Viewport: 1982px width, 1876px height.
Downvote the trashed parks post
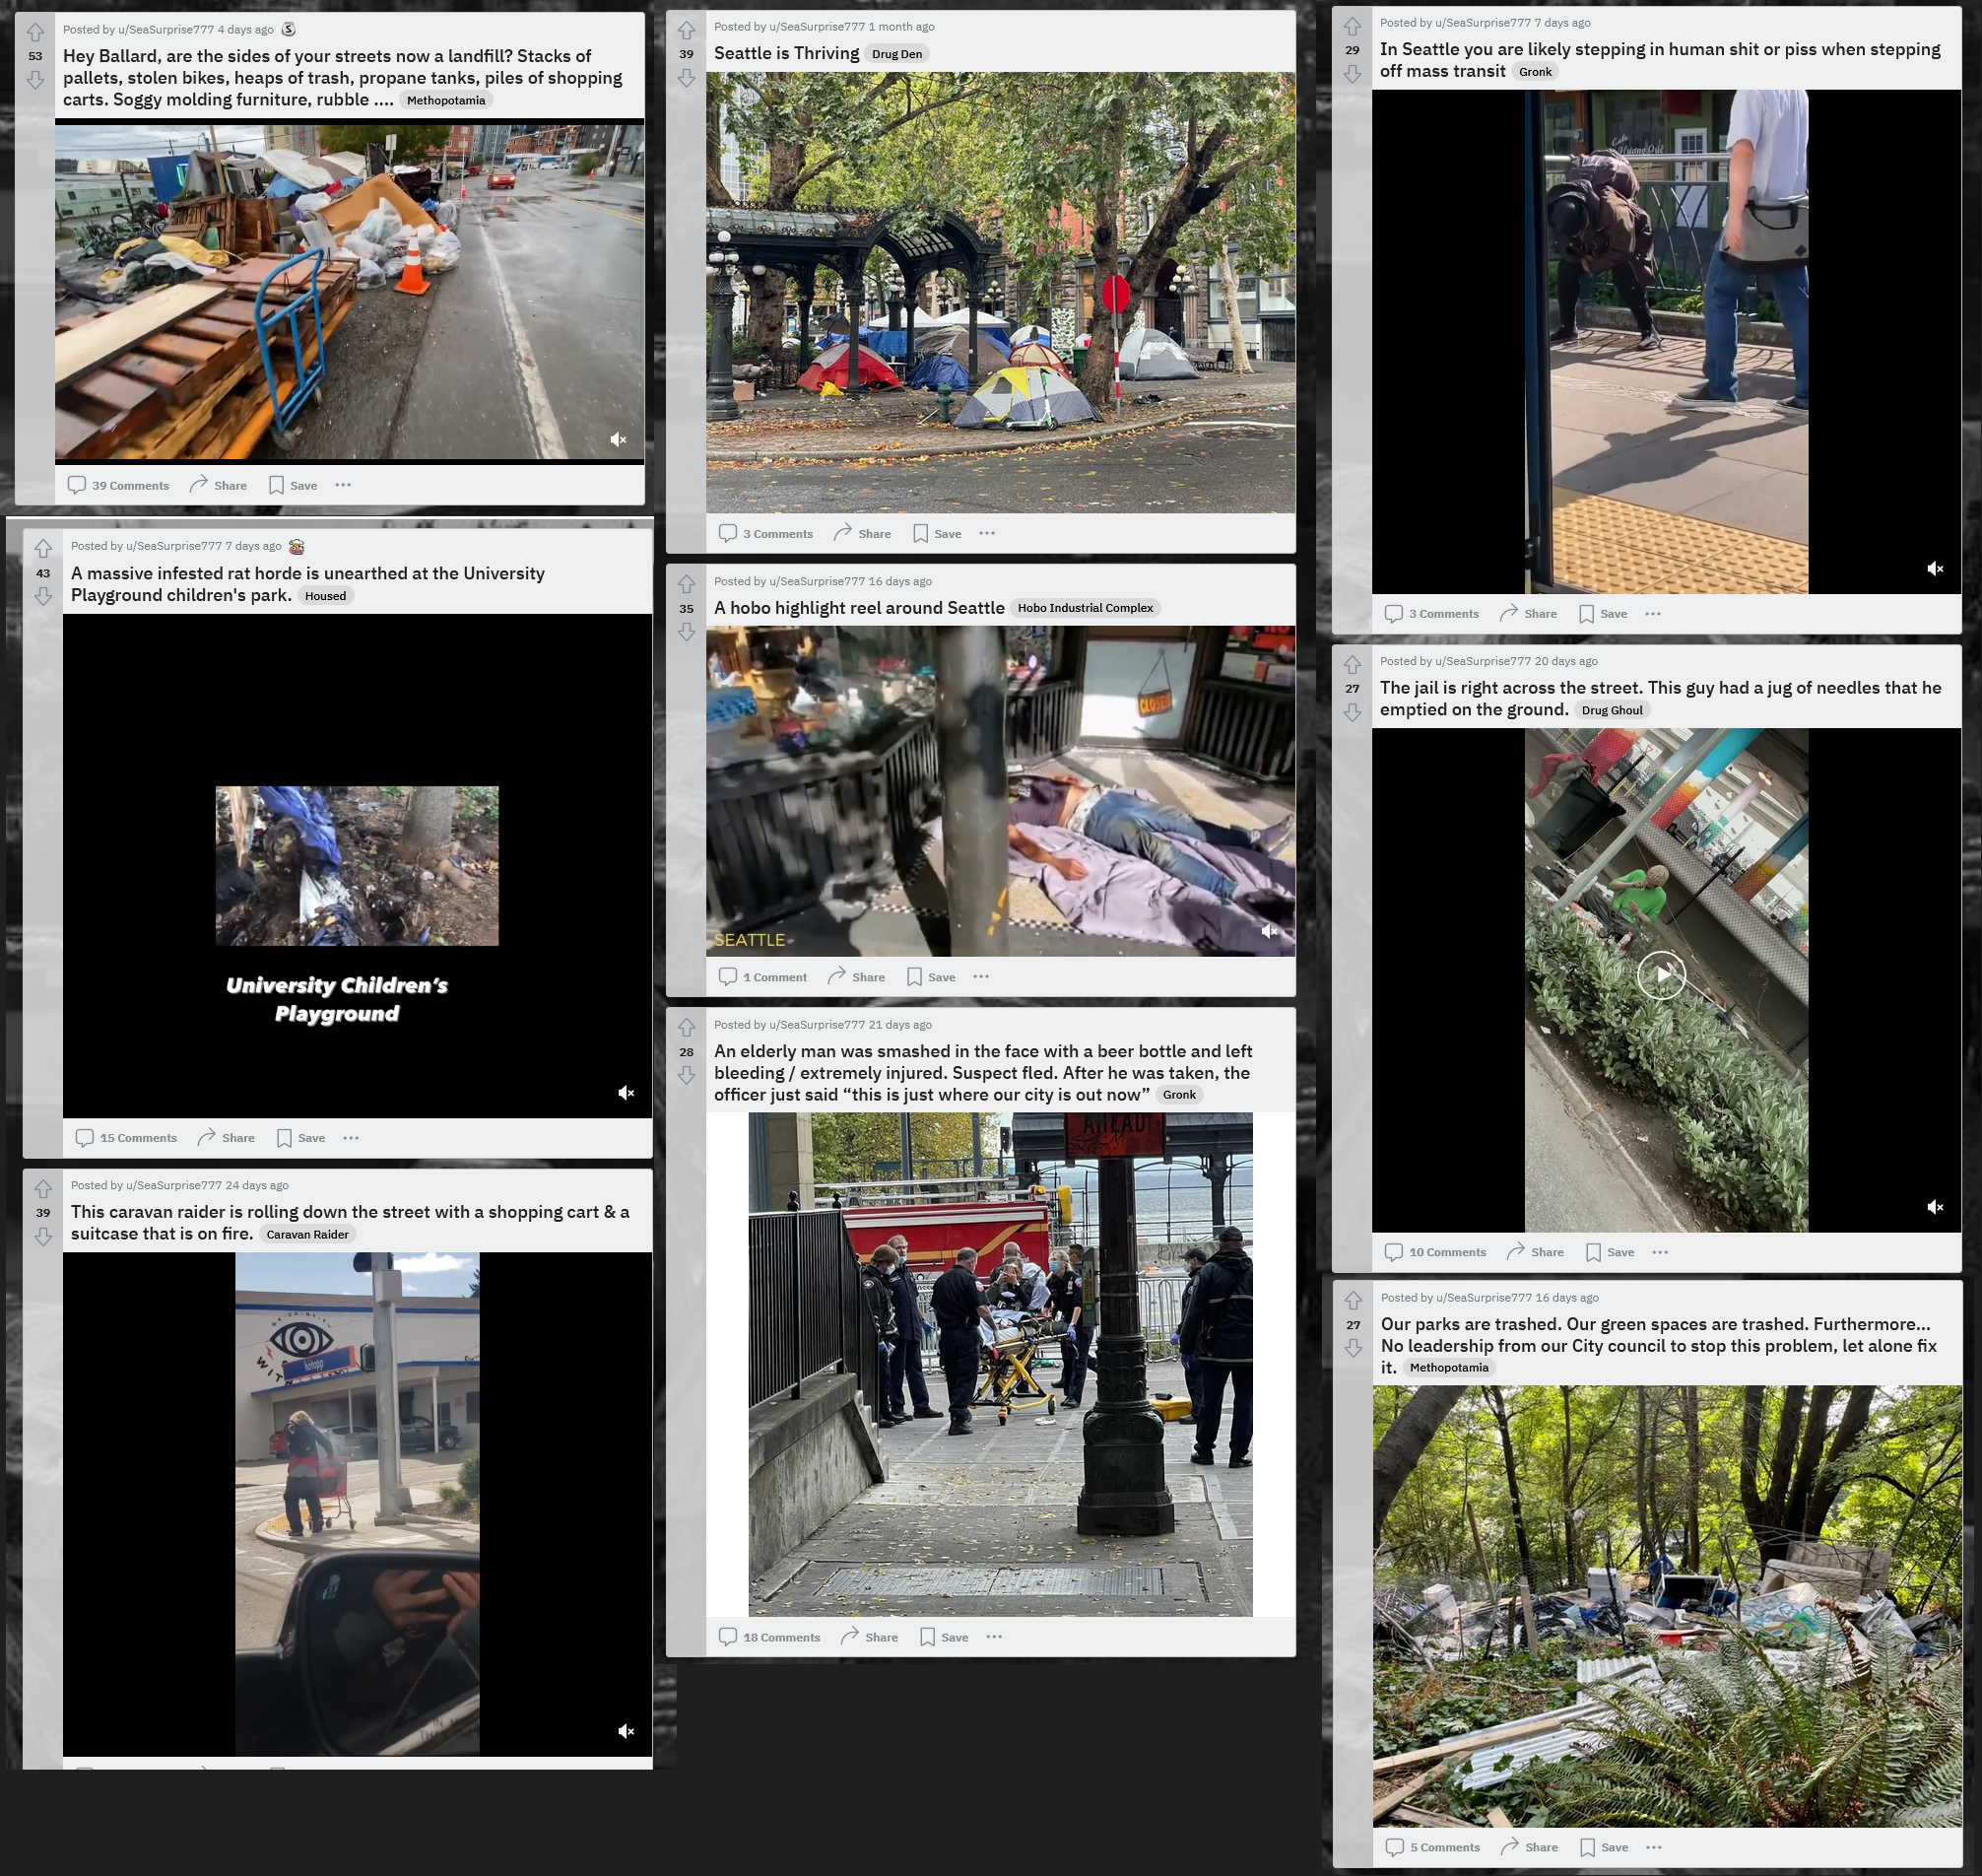pos(1353,1348)
